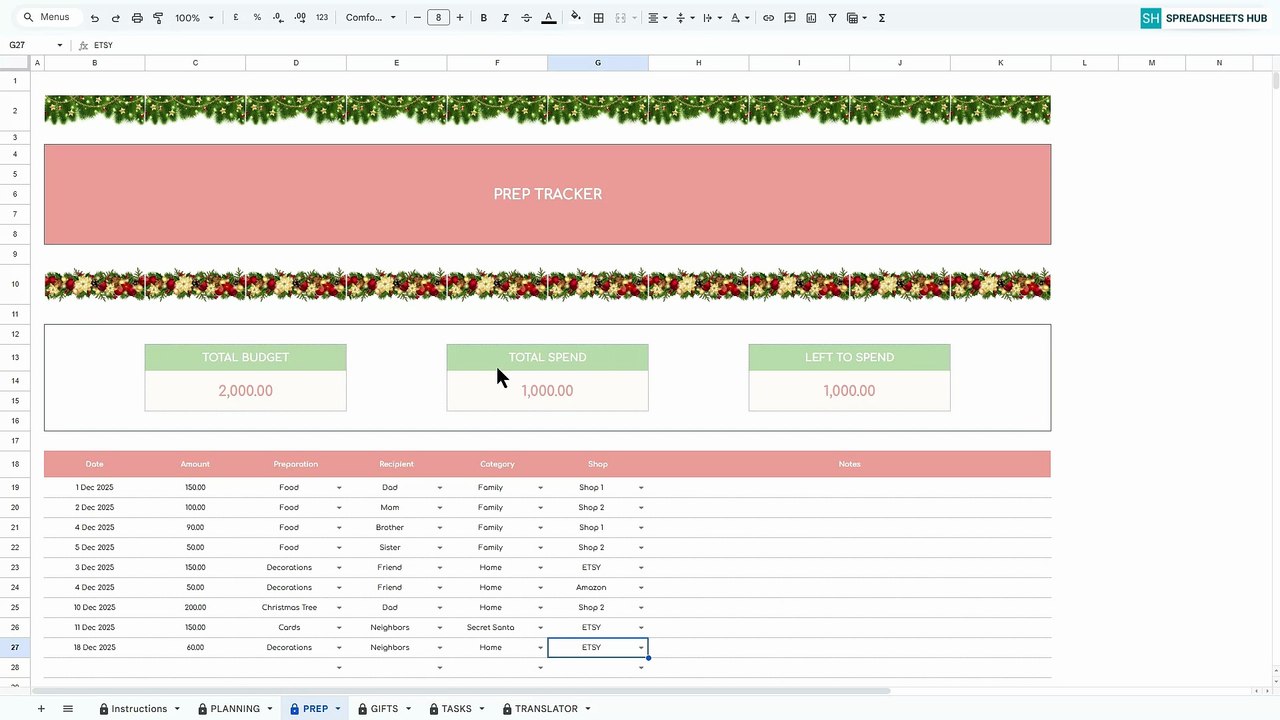Image resolution: width=1280 pixels, height=720 pixels.
Task: Open Category dropdown for Secret Santa row
Action: tap(540, 628)
